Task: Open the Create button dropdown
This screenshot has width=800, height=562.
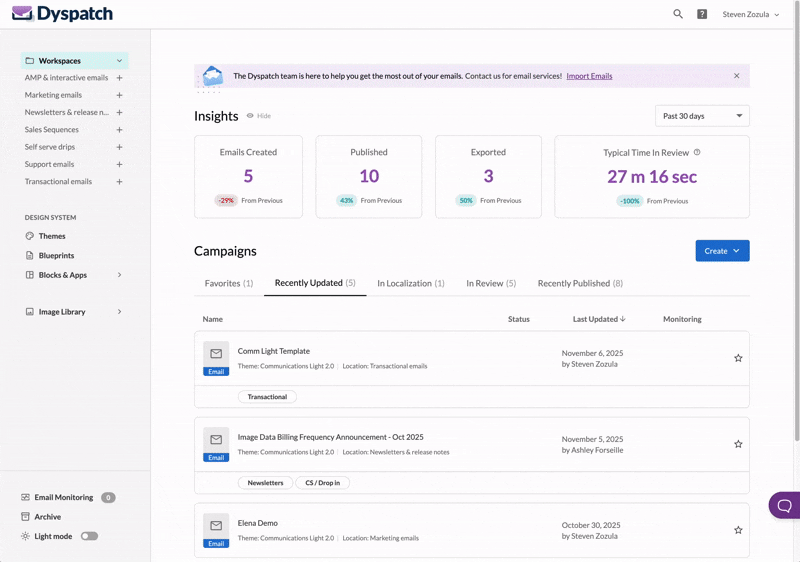Action: pyautogui.click(x=722, y=251)
